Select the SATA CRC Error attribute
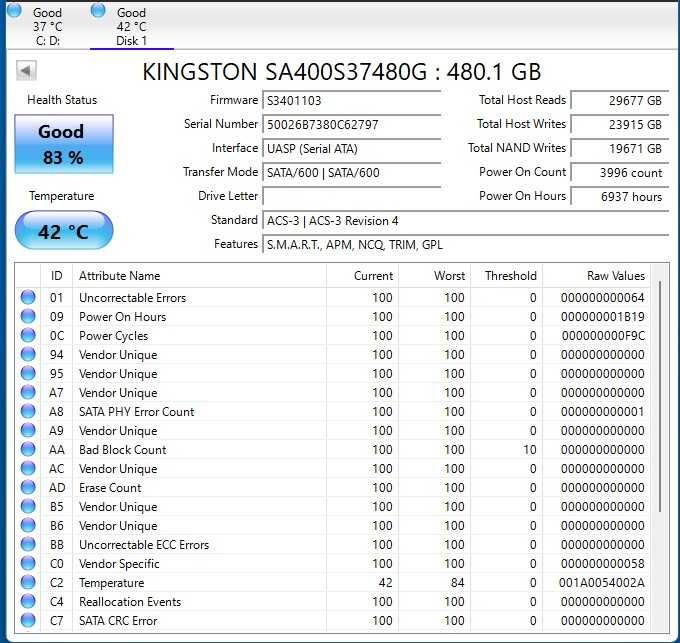The width and height of the screenshot is (680, 643). click(x=118, y=621)
